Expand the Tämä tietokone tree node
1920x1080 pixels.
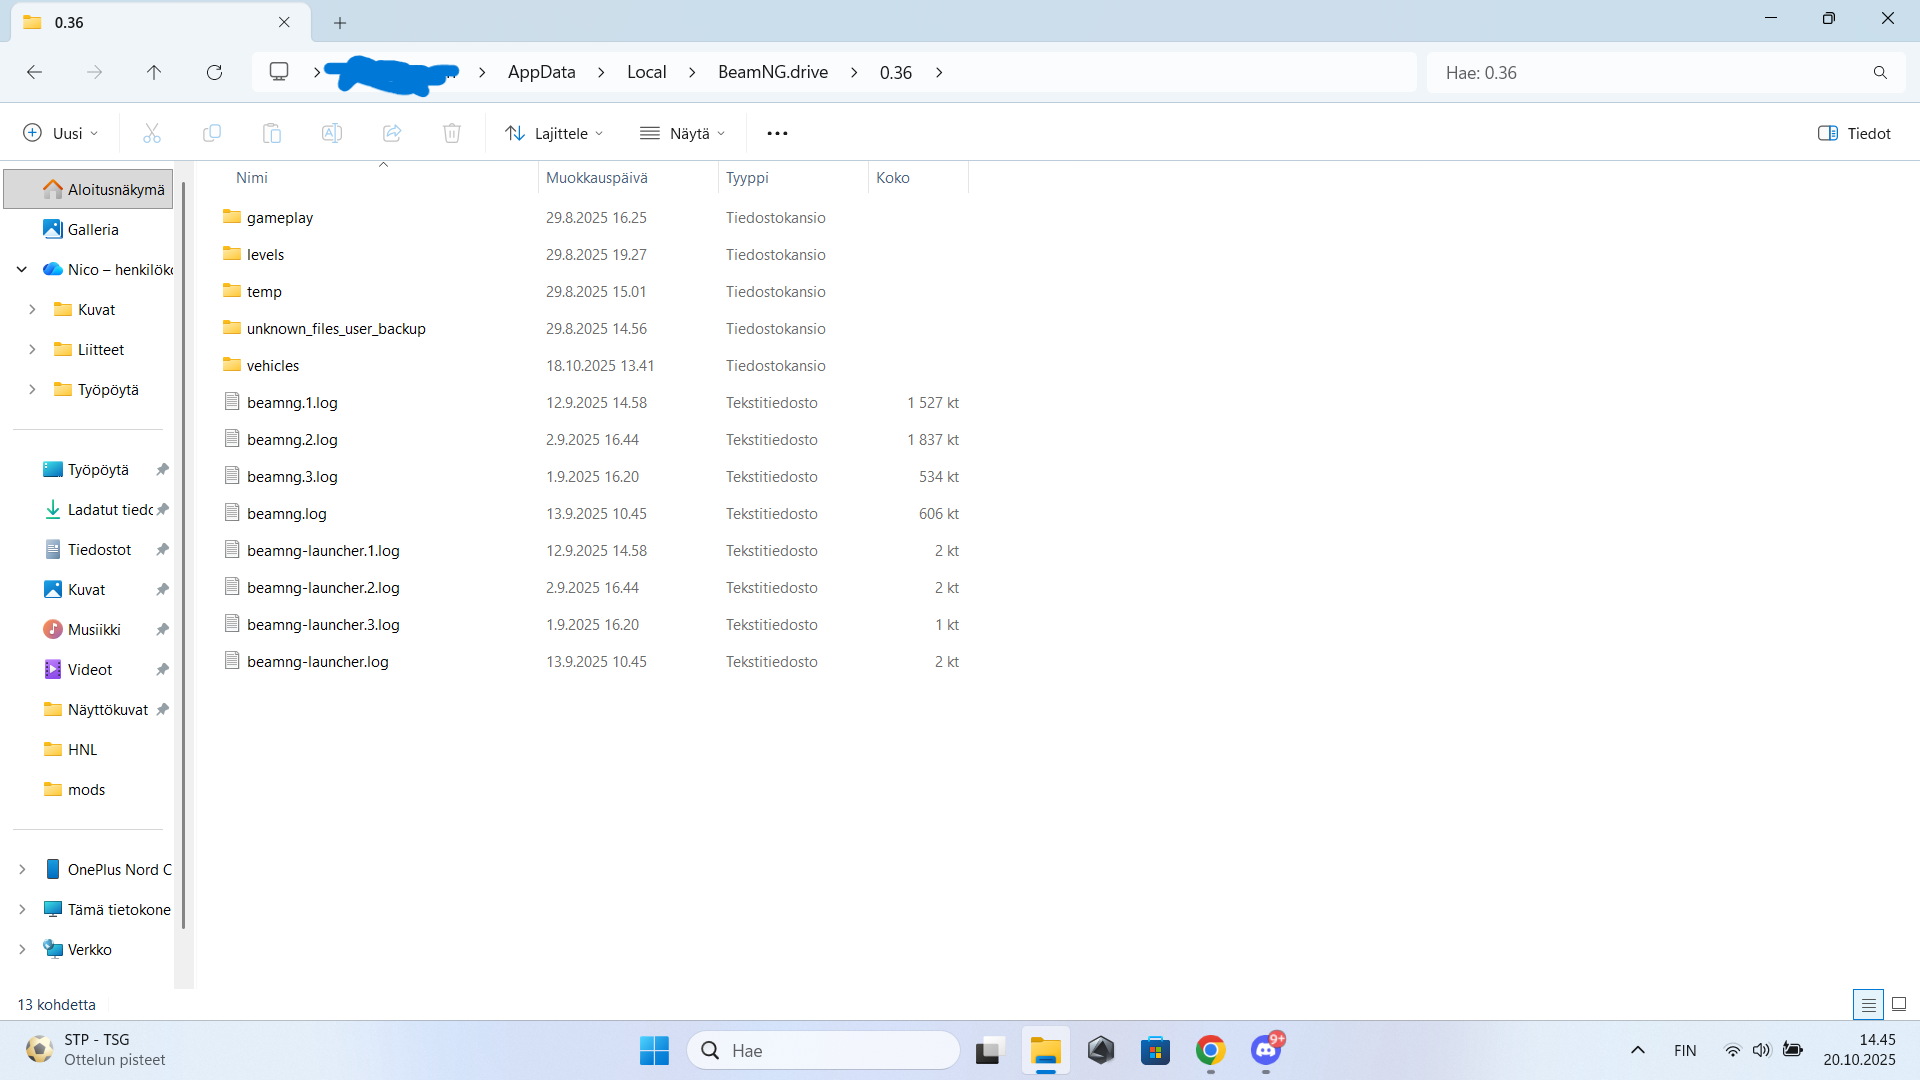pos(22,909)
